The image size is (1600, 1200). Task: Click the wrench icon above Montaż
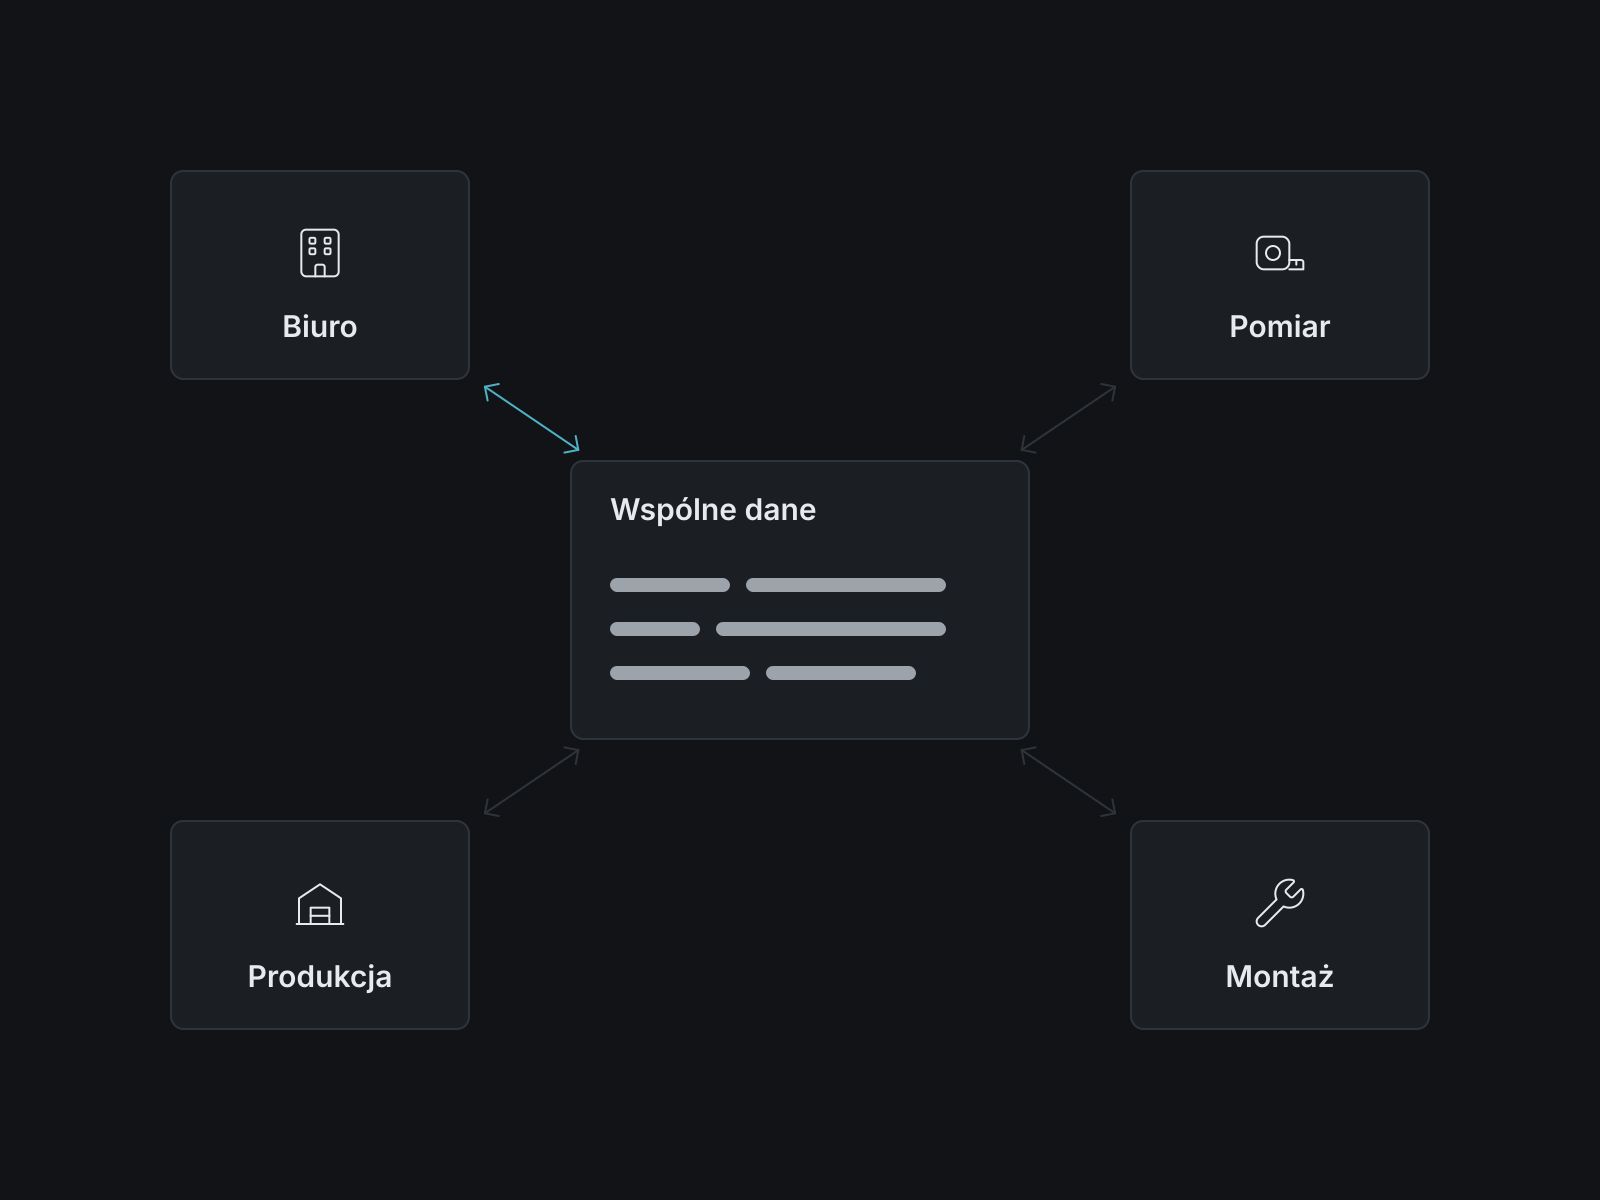tap(1280, 903)
